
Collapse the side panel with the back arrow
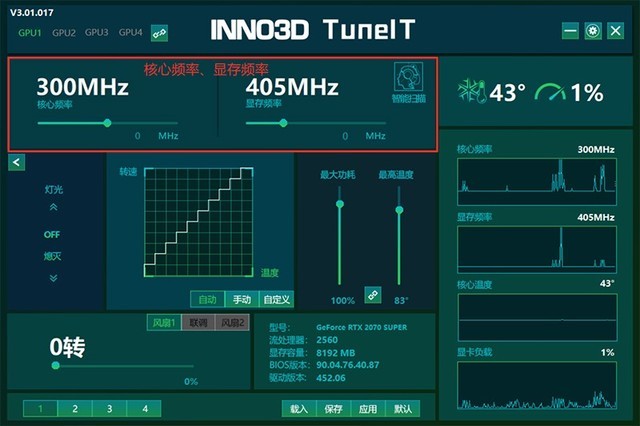point(16,162)
